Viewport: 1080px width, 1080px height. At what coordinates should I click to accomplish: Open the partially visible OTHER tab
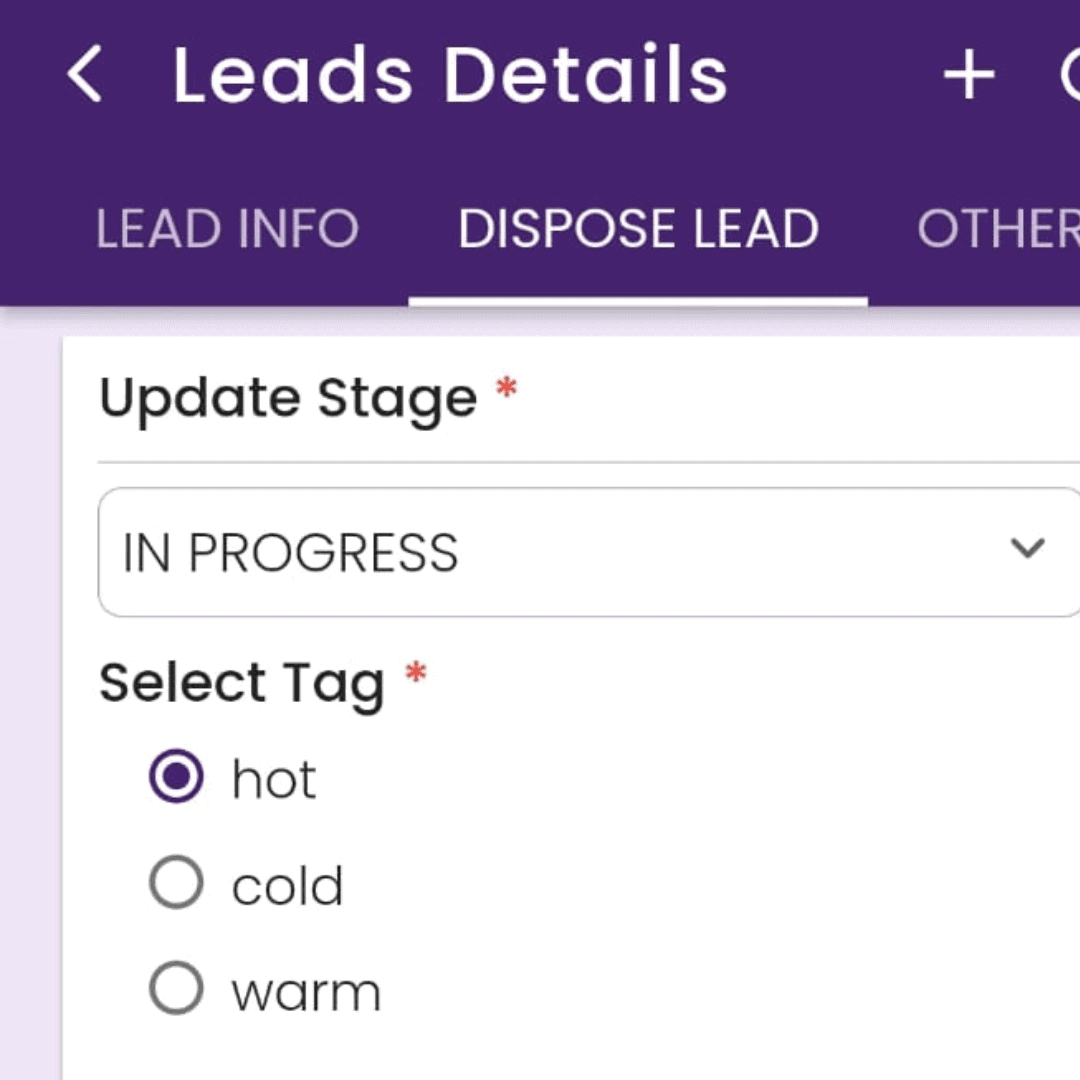[x=998, y=229]
